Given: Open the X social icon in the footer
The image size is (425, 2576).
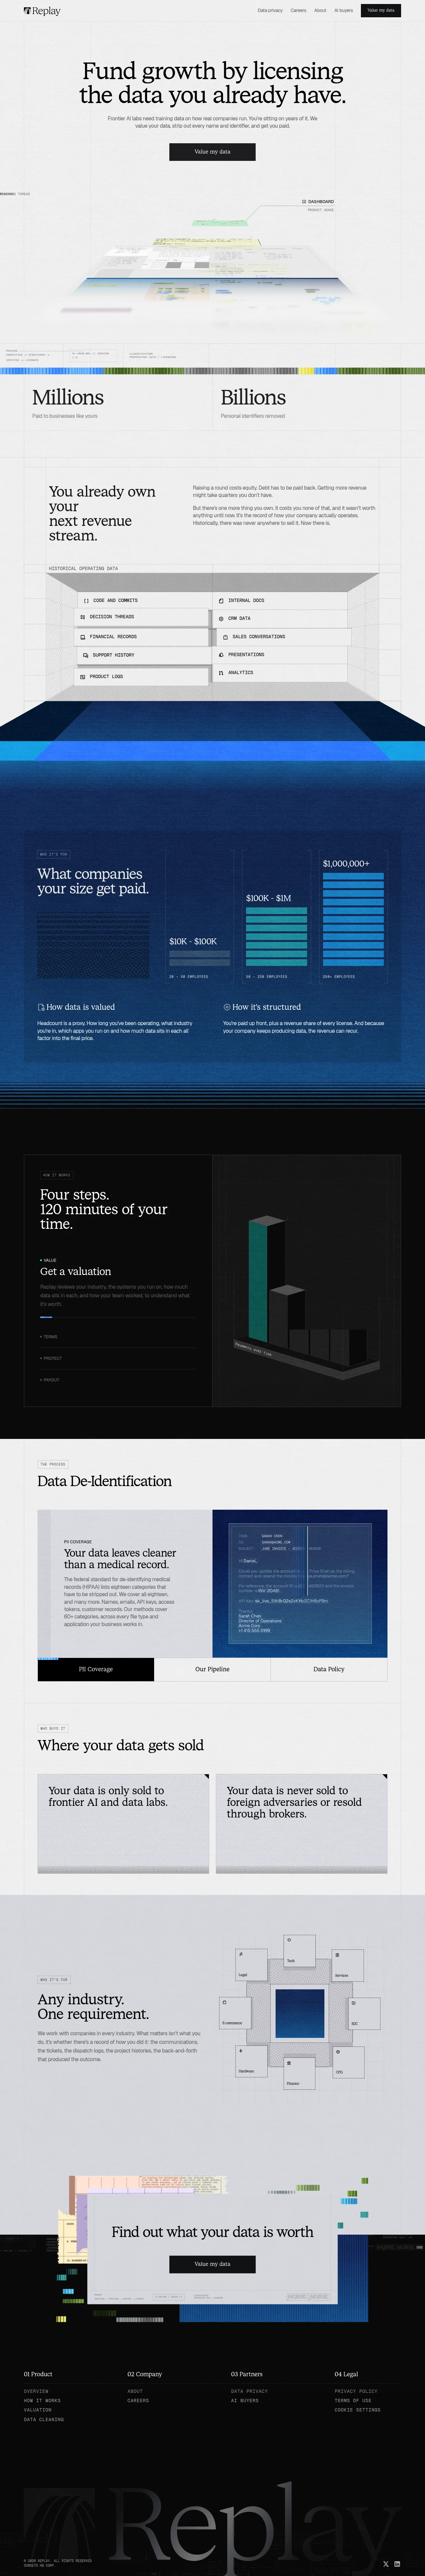Looking at the screenshot, I should click(x=386, y=2564).
